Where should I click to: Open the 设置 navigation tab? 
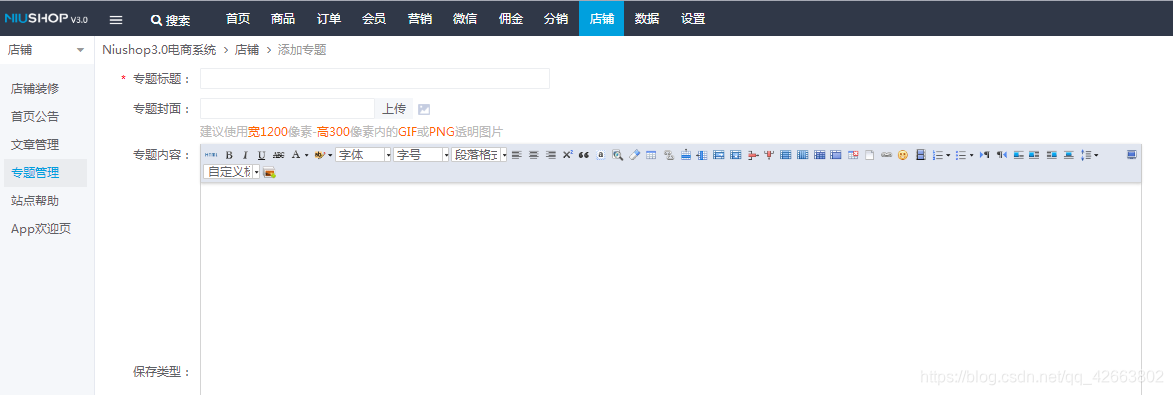coord(693,19)
